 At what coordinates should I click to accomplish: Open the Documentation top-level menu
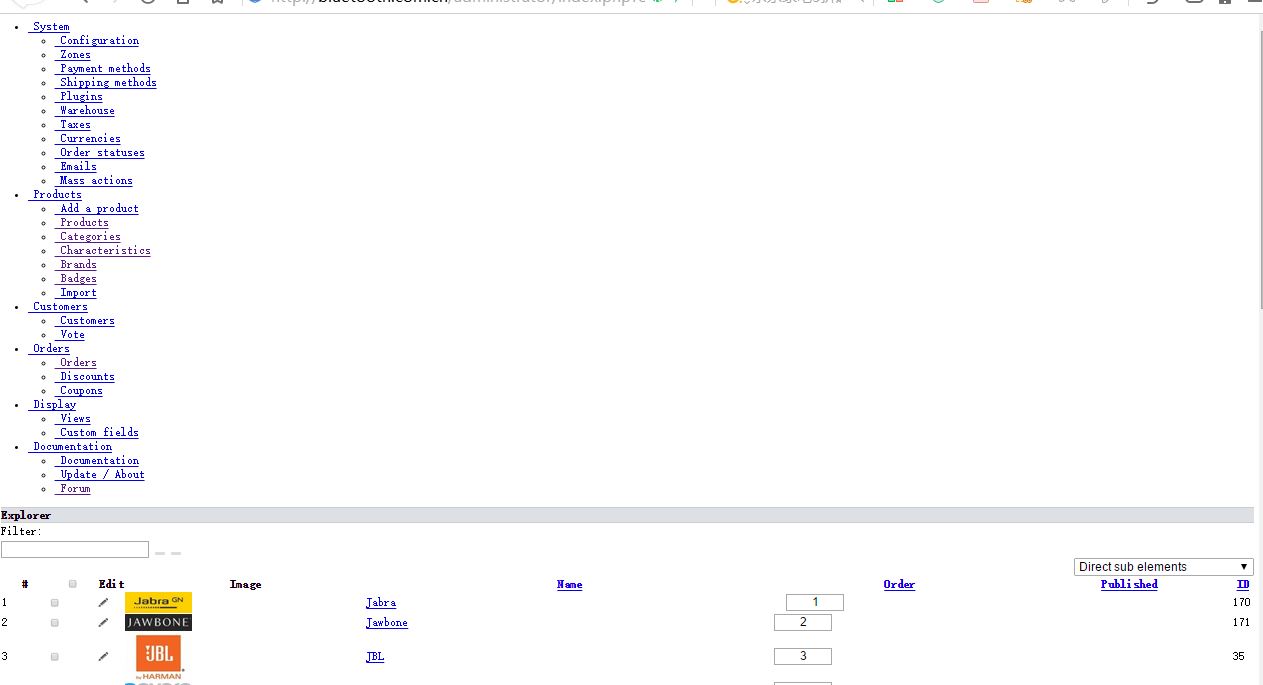tap(70, 447)
